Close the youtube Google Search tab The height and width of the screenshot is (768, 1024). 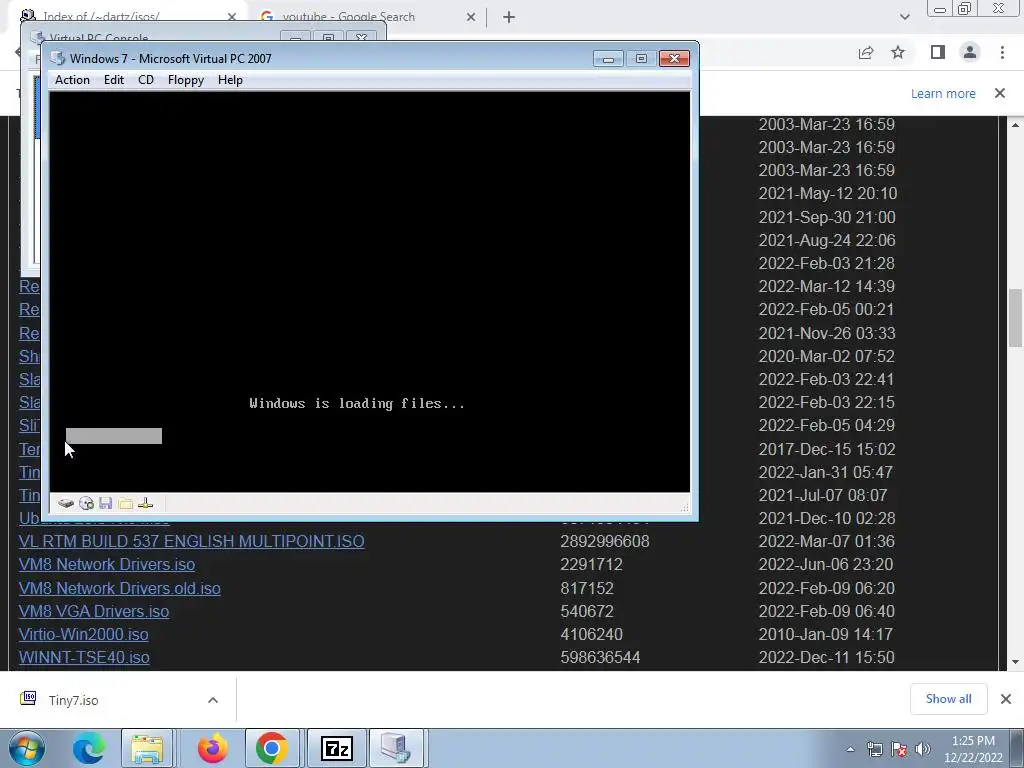471,17
